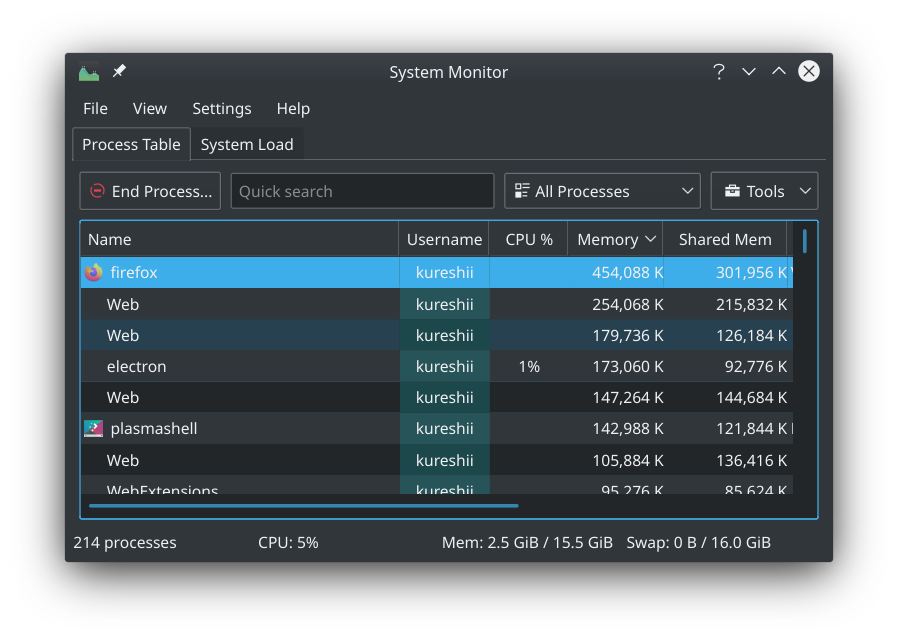The image size is (898, 639).
Task: Click kureshii username in firefox row
Action: click(444, 273)
